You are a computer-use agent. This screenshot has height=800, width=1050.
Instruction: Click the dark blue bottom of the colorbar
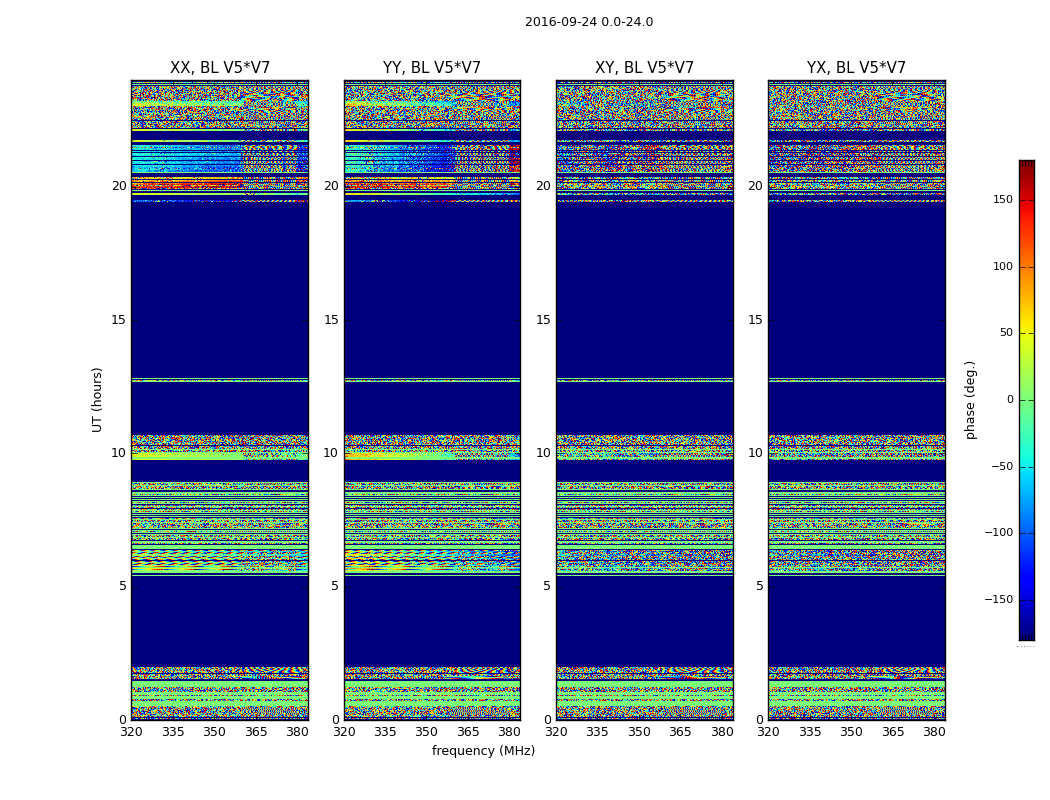(1026, 634)
